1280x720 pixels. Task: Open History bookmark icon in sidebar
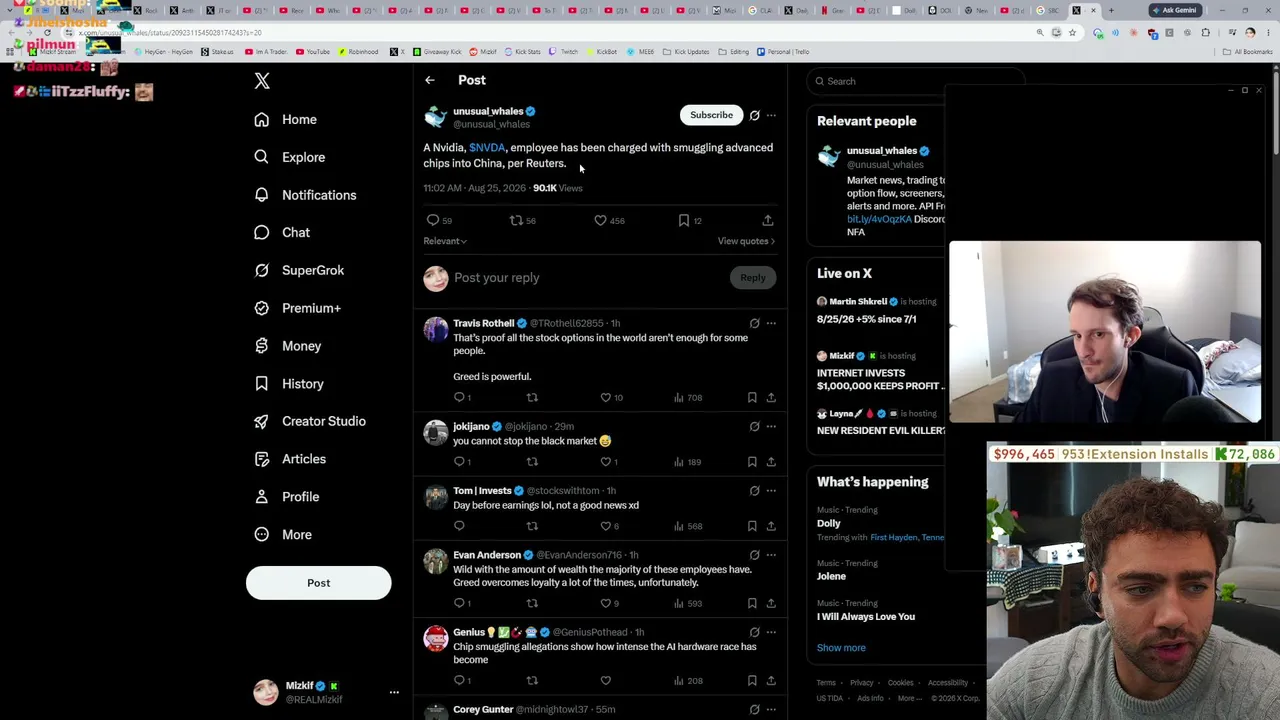[x=261, y=384]
